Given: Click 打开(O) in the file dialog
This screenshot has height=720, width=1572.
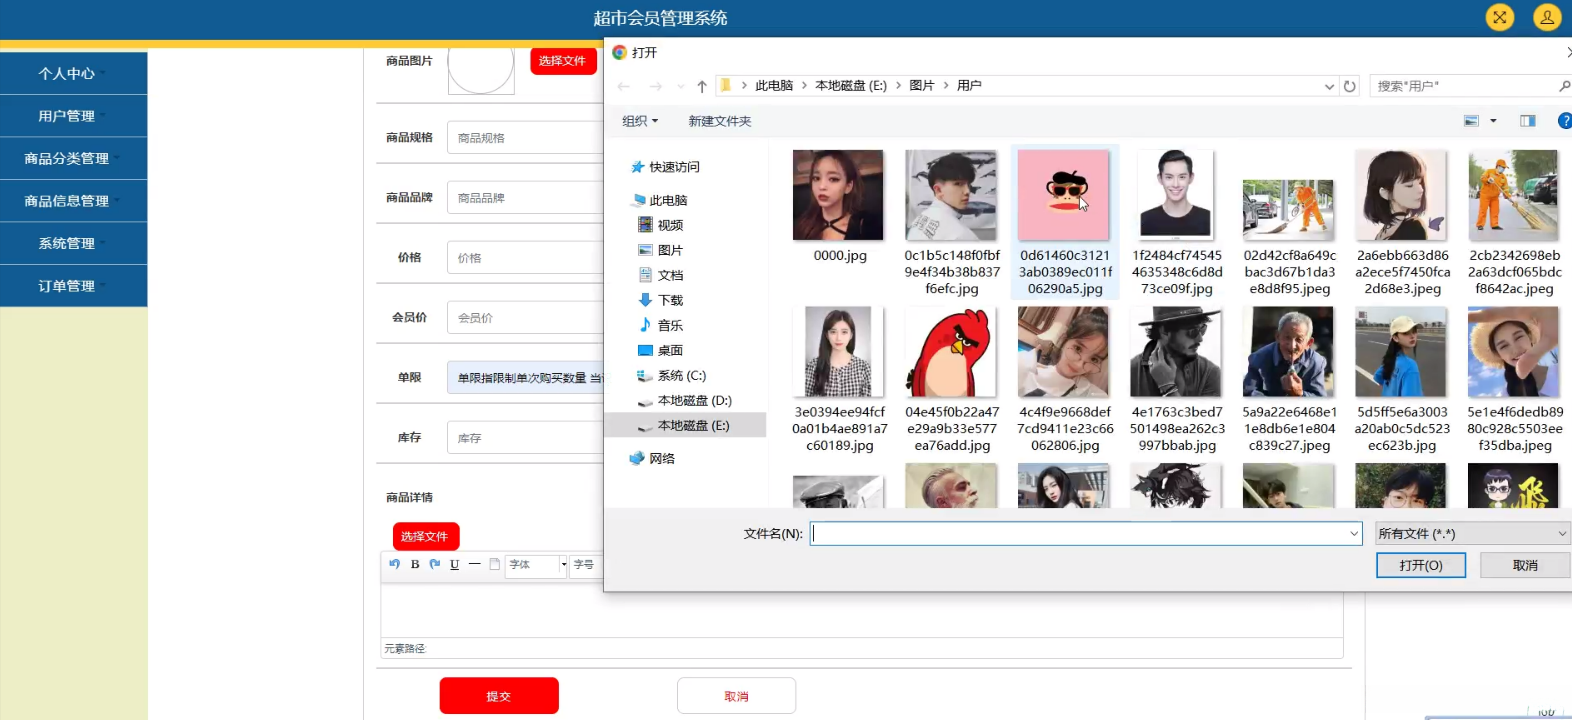Looking at the screenshot, I should point(1421,565).
